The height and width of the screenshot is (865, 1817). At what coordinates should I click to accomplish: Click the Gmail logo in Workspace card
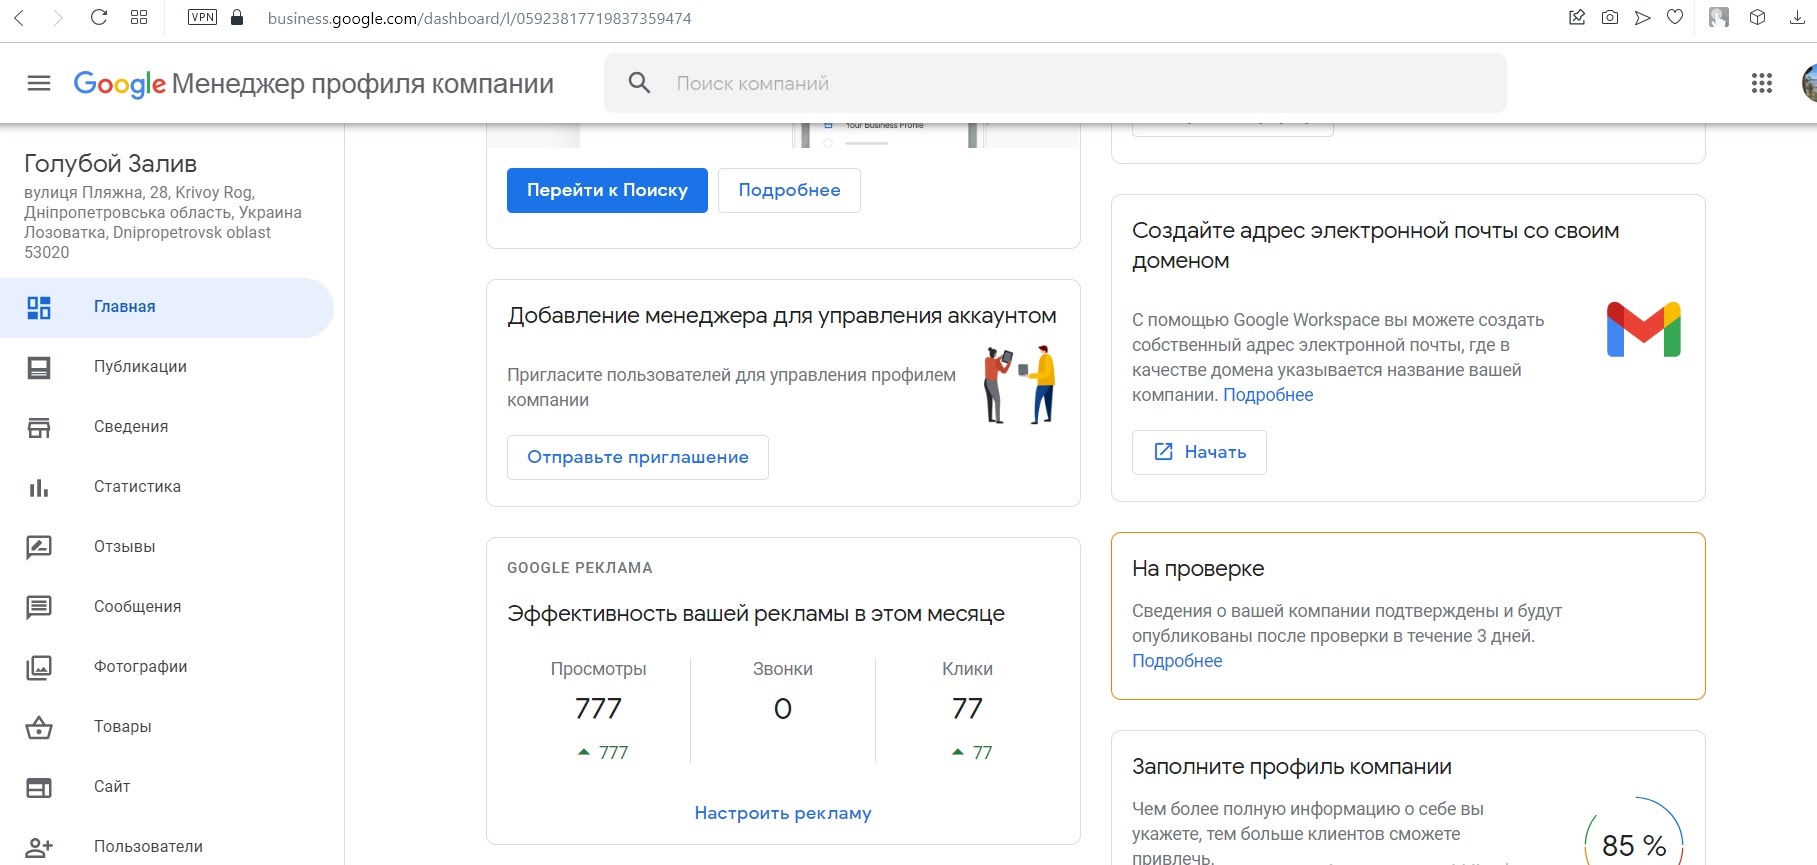pyautogui.click(x=1644, y=329)
